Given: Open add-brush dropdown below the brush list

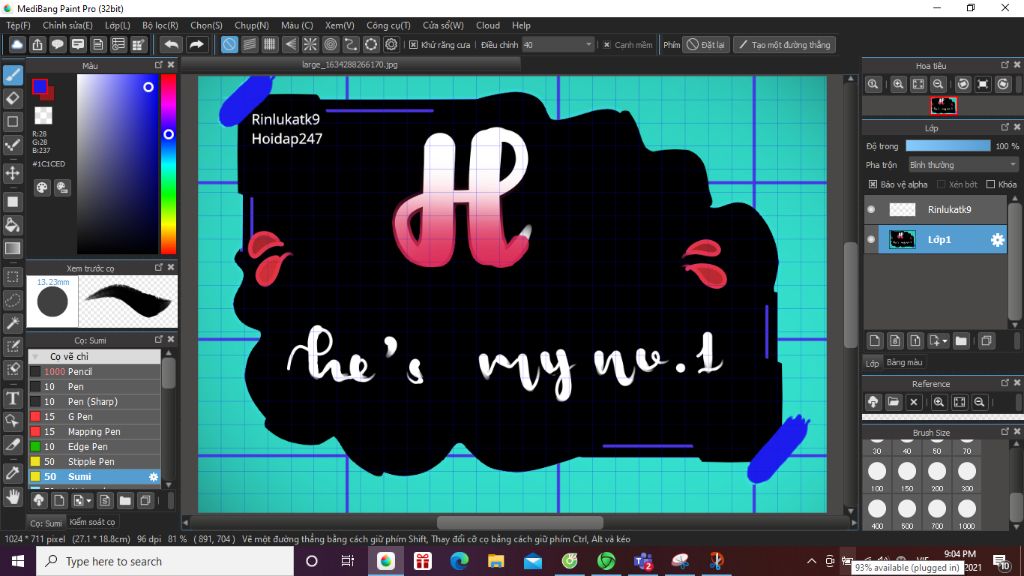Looking at the screenshot, I should [x=88, y=501].
